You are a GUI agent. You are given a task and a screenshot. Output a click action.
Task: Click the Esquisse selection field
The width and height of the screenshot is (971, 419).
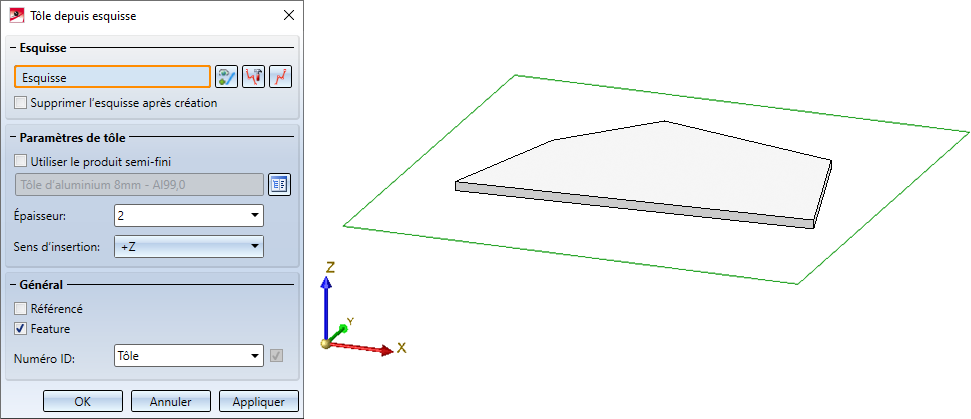(112, 77)
